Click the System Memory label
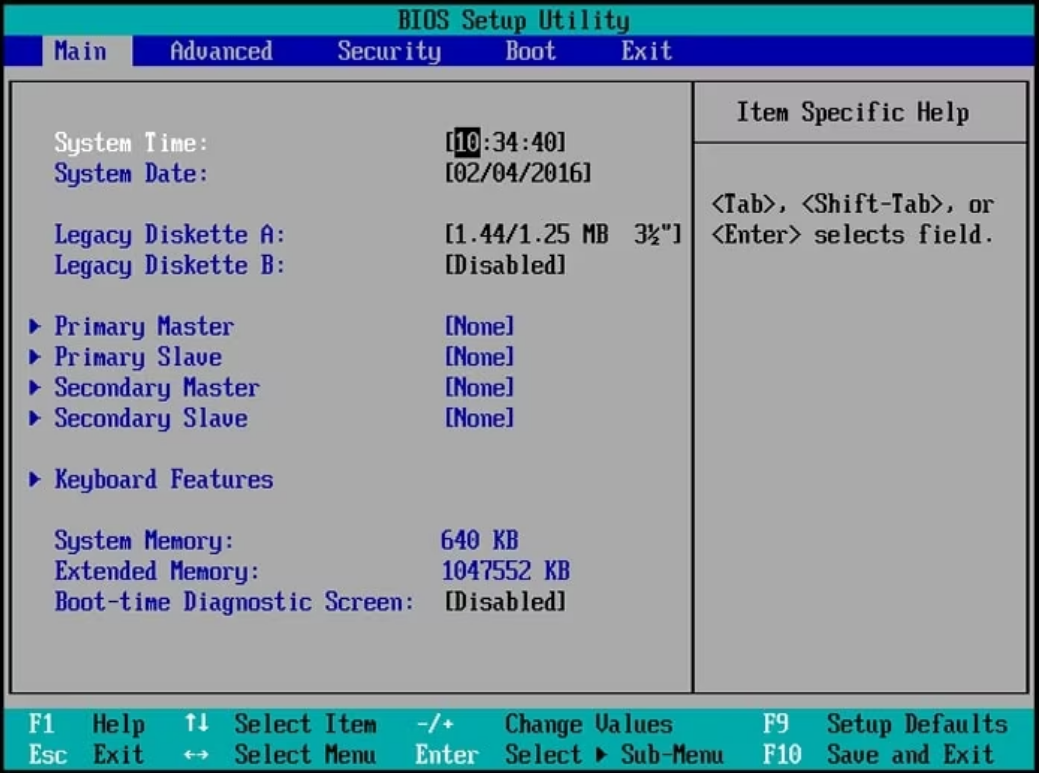The width and height of the screenshot is (1039, 773). pyautogui.click(x=144, y=541)
